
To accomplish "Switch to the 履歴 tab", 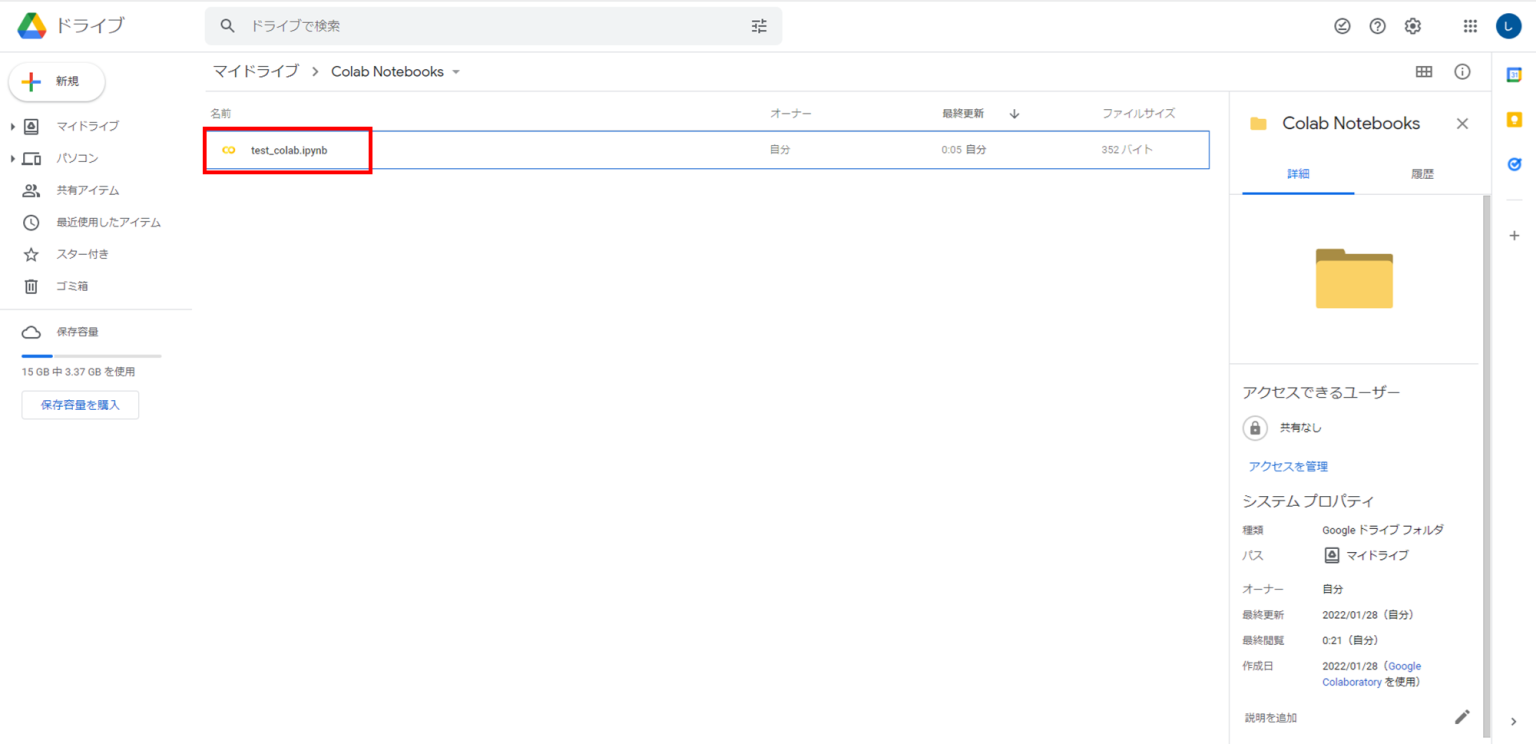I will tap(1422, 174).
